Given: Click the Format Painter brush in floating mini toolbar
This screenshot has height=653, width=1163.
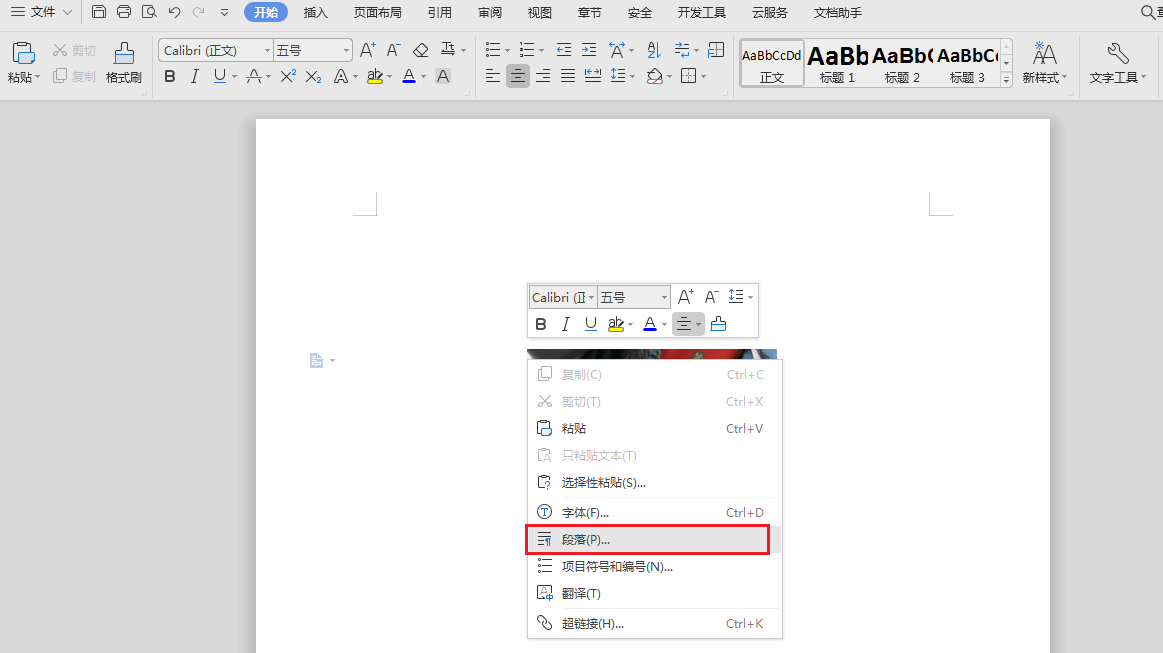Looking at the screenshot, I should coord(718,324).
